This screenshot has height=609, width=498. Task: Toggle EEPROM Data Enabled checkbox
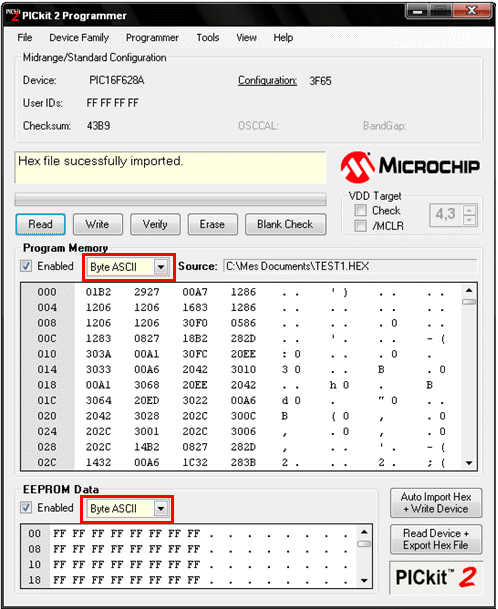point(26,507)
